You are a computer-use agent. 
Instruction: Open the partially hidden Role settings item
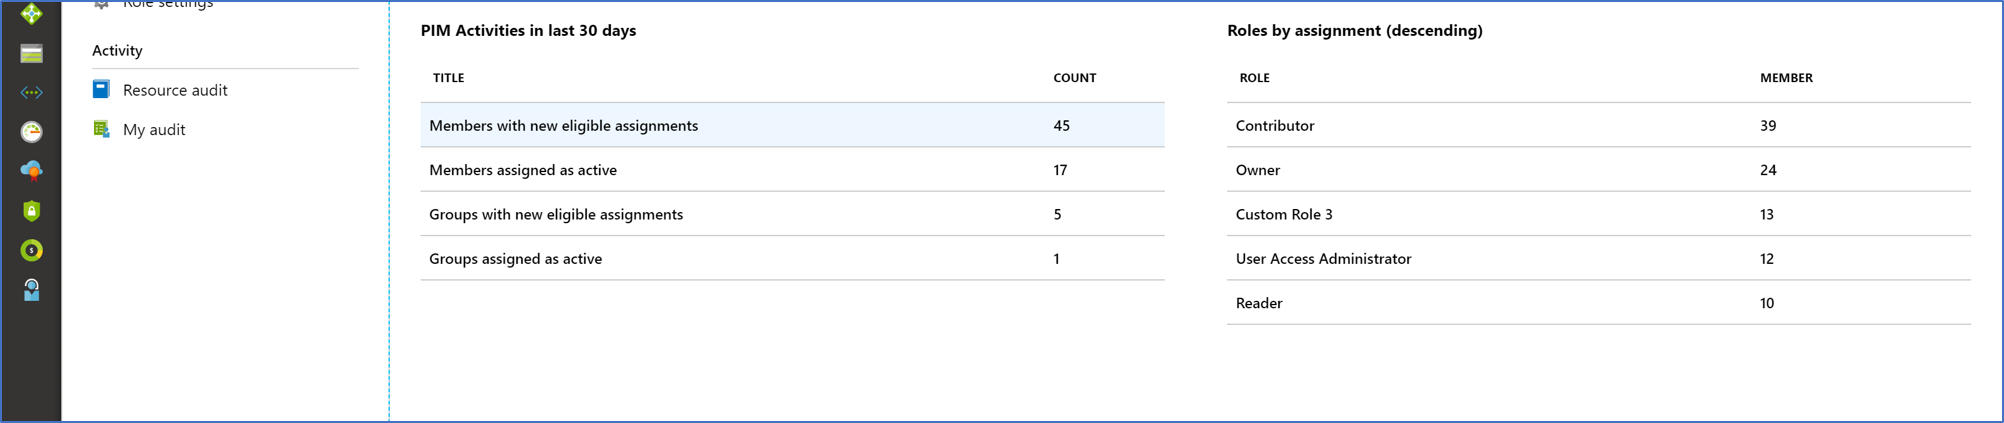(x=167, y=5)
